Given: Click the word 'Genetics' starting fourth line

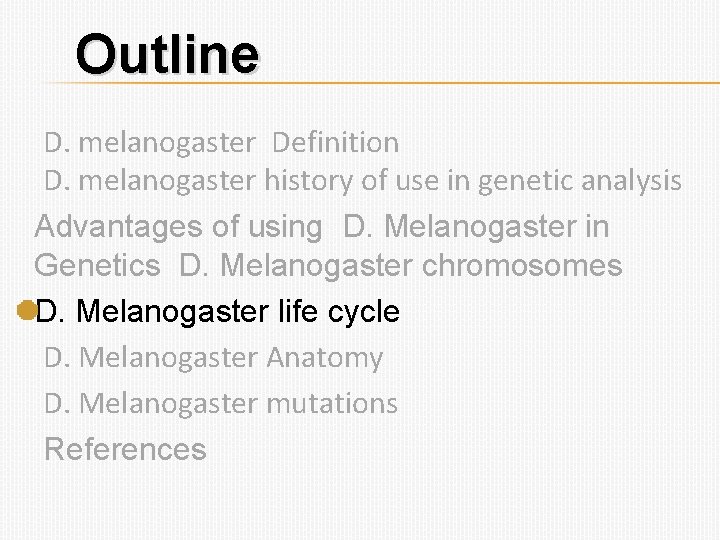Looking at the screenshot, I should pyautogui.click(x=97, y=267).
